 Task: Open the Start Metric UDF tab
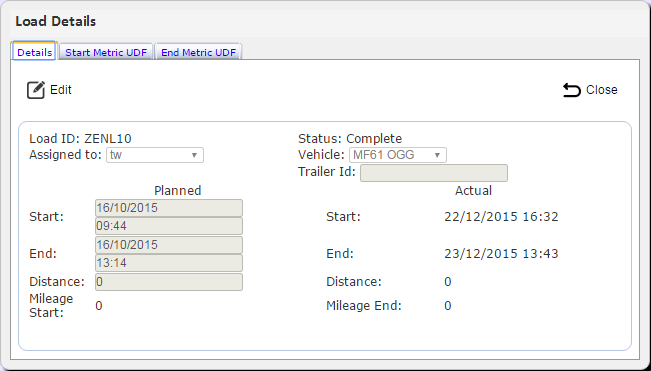[106, 52]
